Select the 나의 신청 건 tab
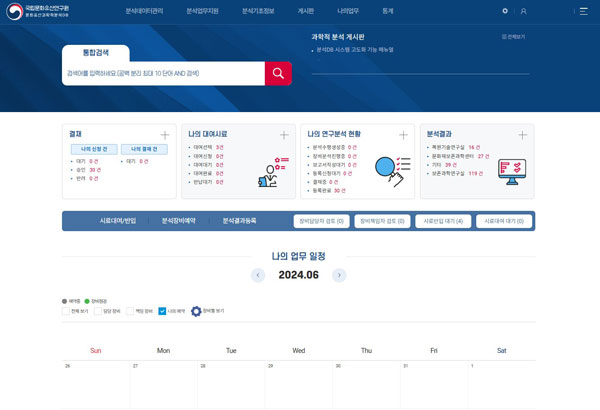The width and height of the screenshot is (600, 410). point(94,149)
